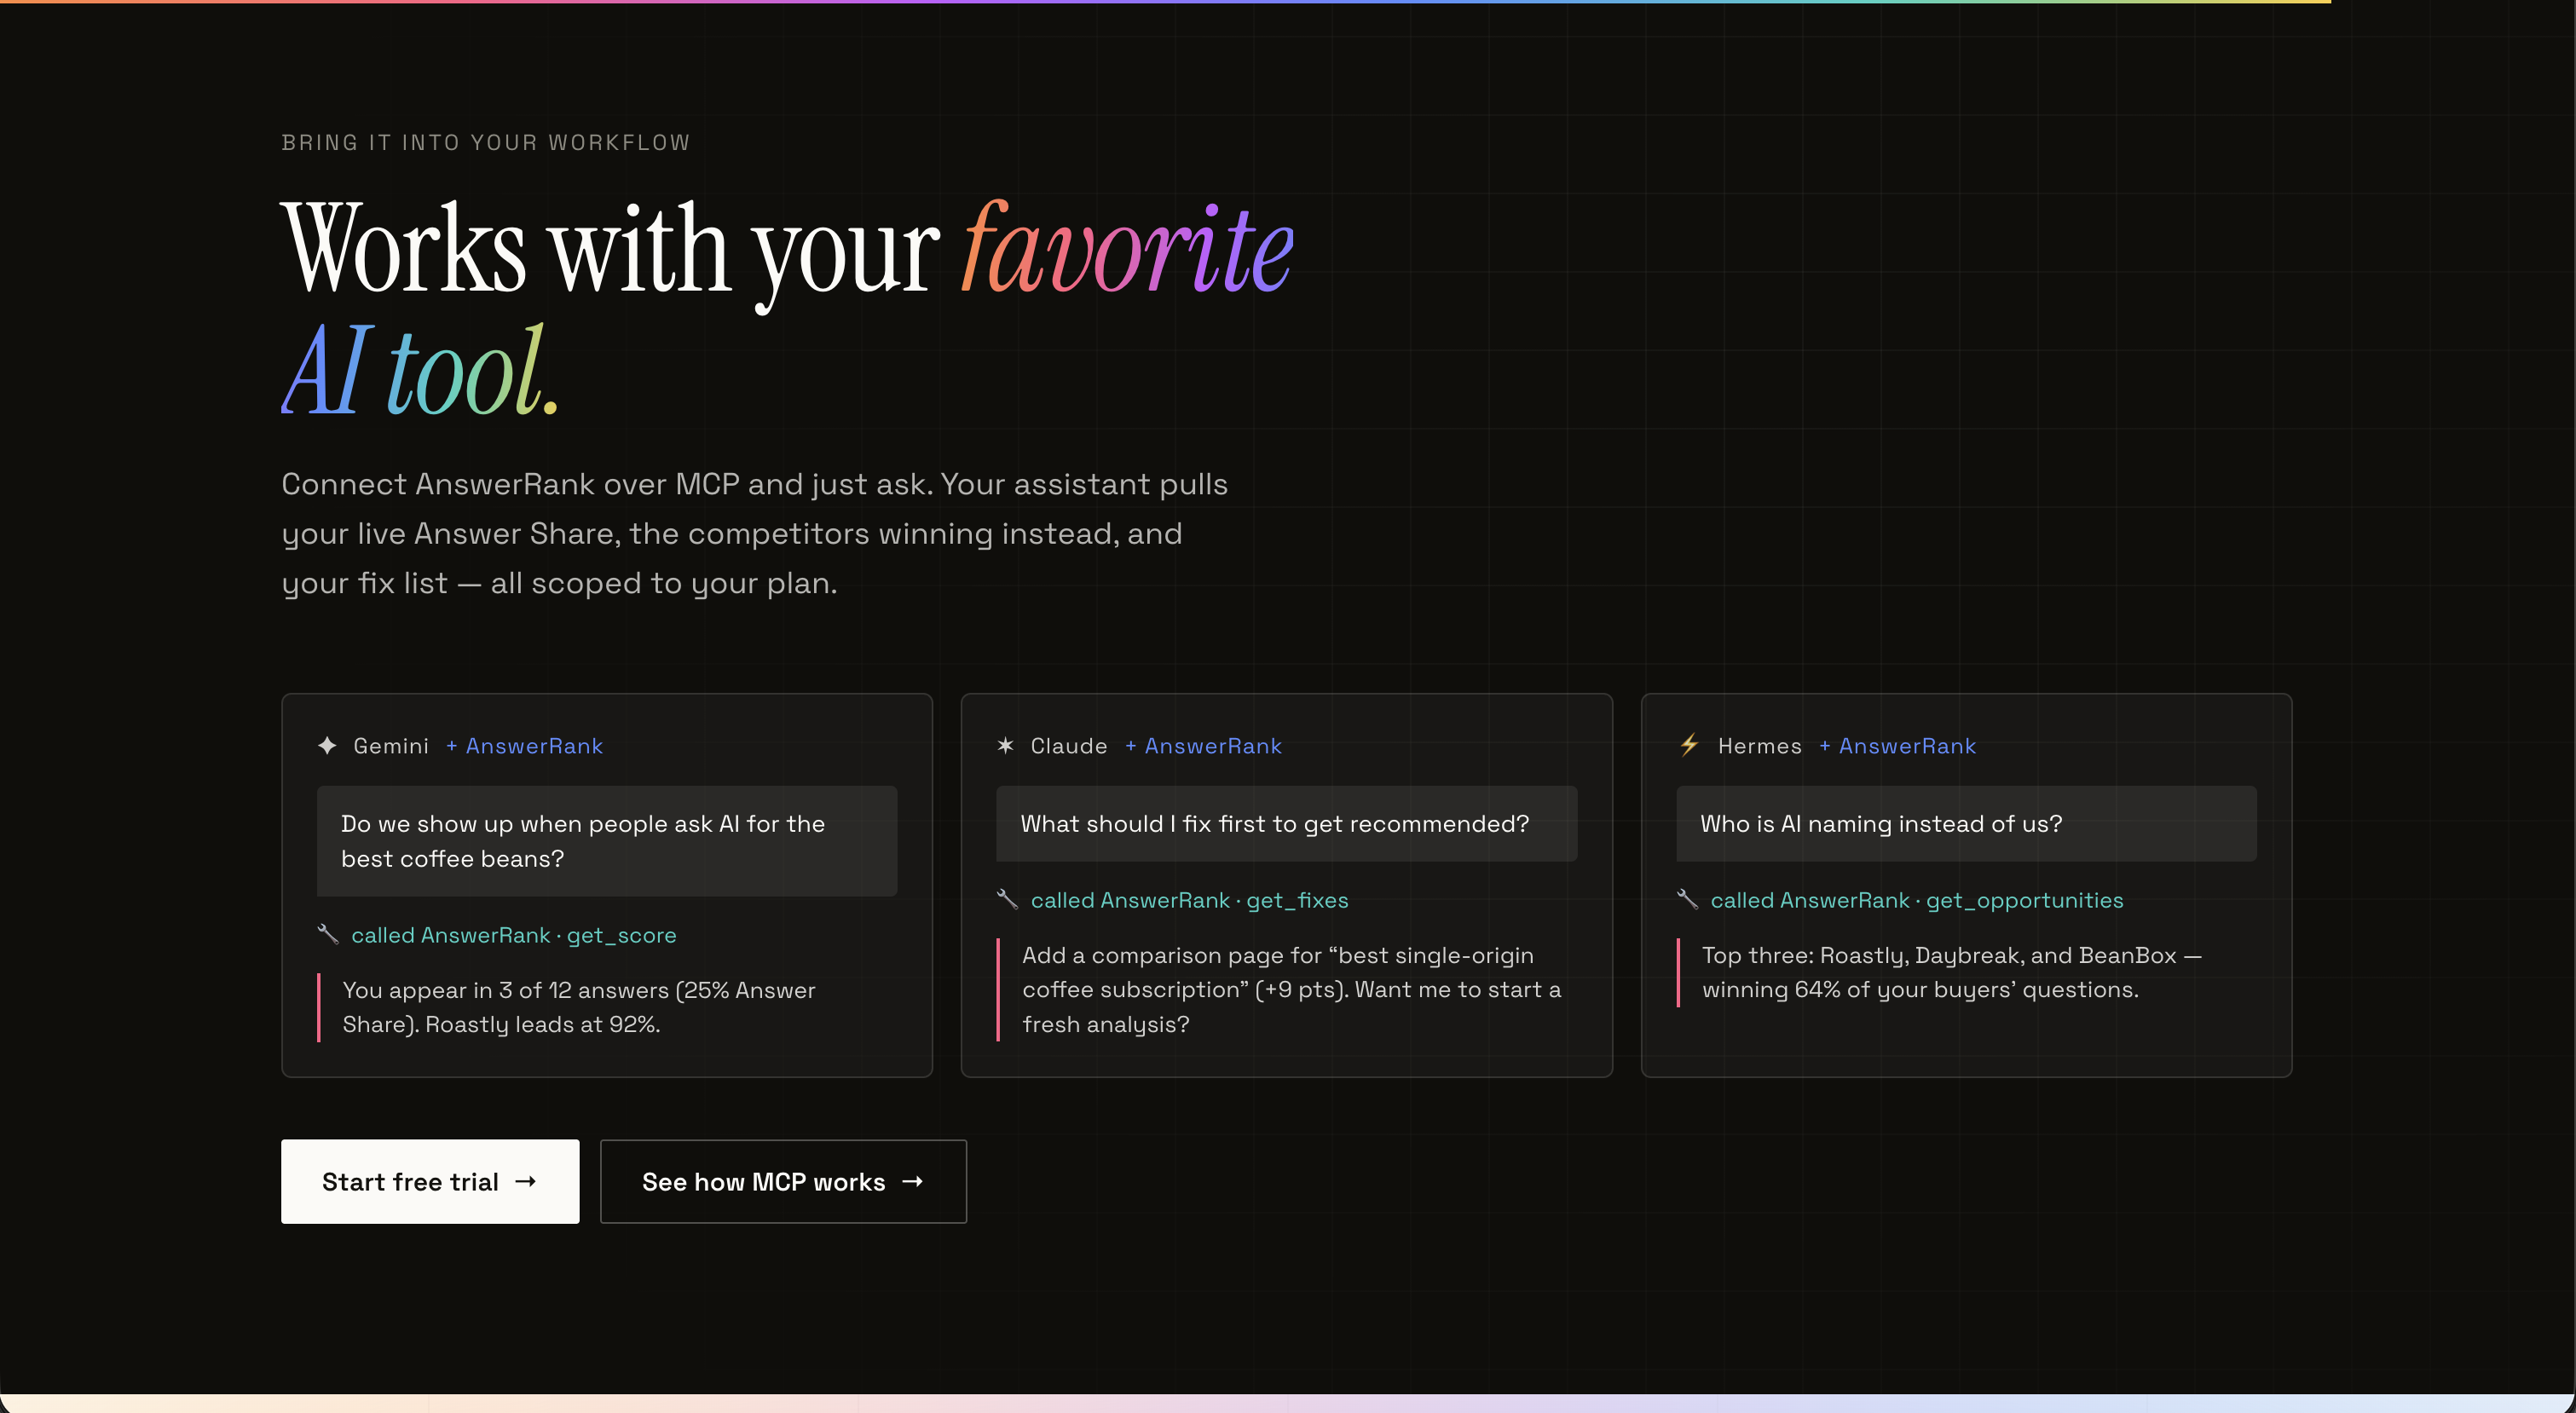Viewport: 2576px width, 1413px height.
Task: Click the 'Works with your favorite AI tool.' heading
Action: coord(787,307)
